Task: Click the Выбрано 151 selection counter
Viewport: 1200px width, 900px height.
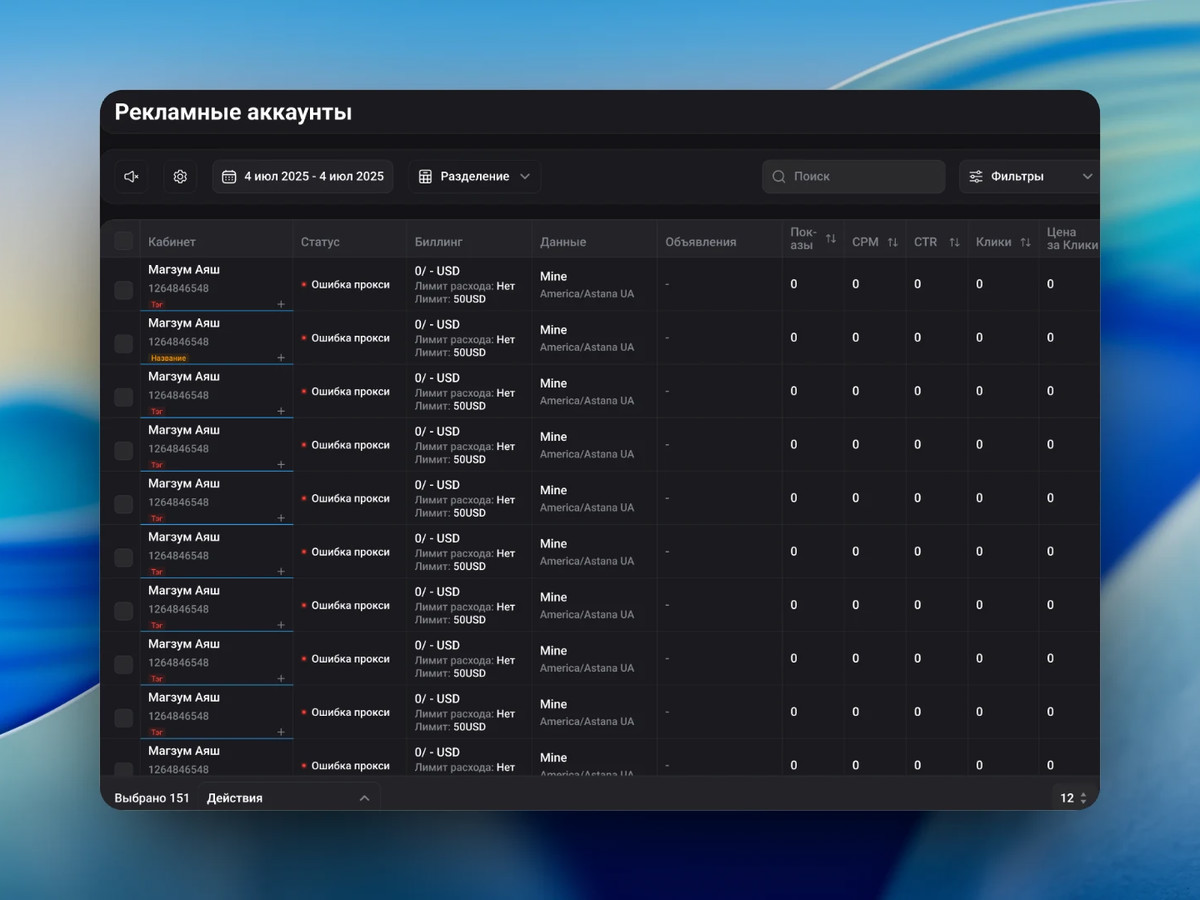Action: (x=152, y=798)
